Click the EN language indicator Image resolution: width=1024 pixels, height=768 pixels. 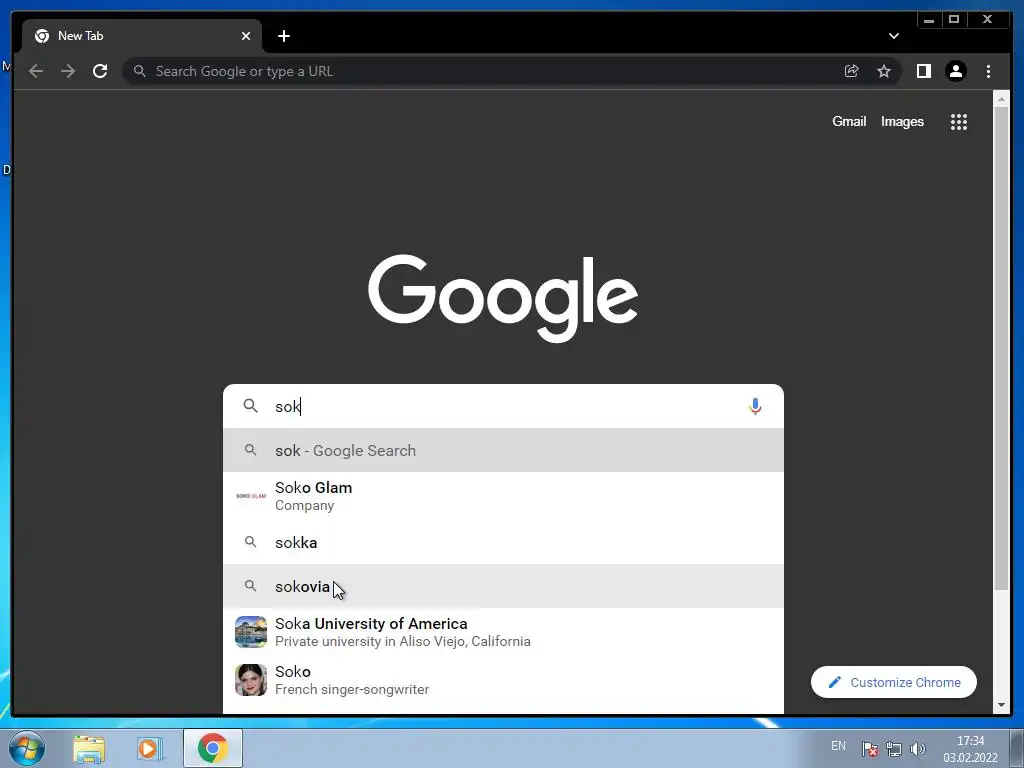click(839, 746)
